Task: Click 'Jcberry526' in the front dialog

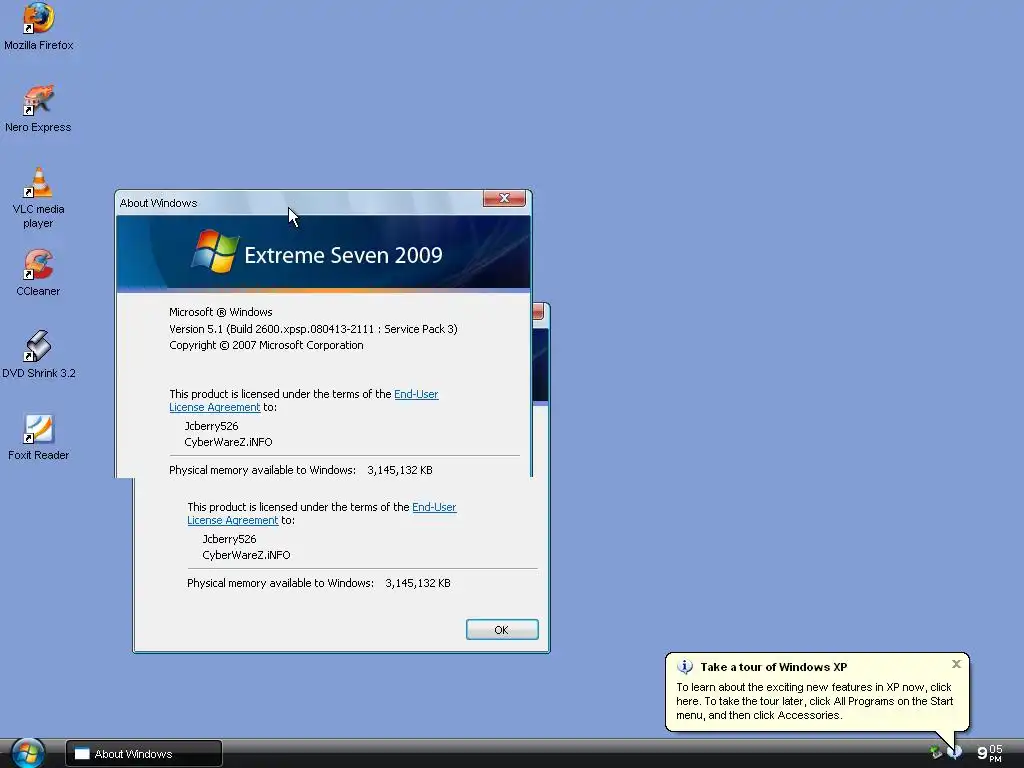Action: 211,426
